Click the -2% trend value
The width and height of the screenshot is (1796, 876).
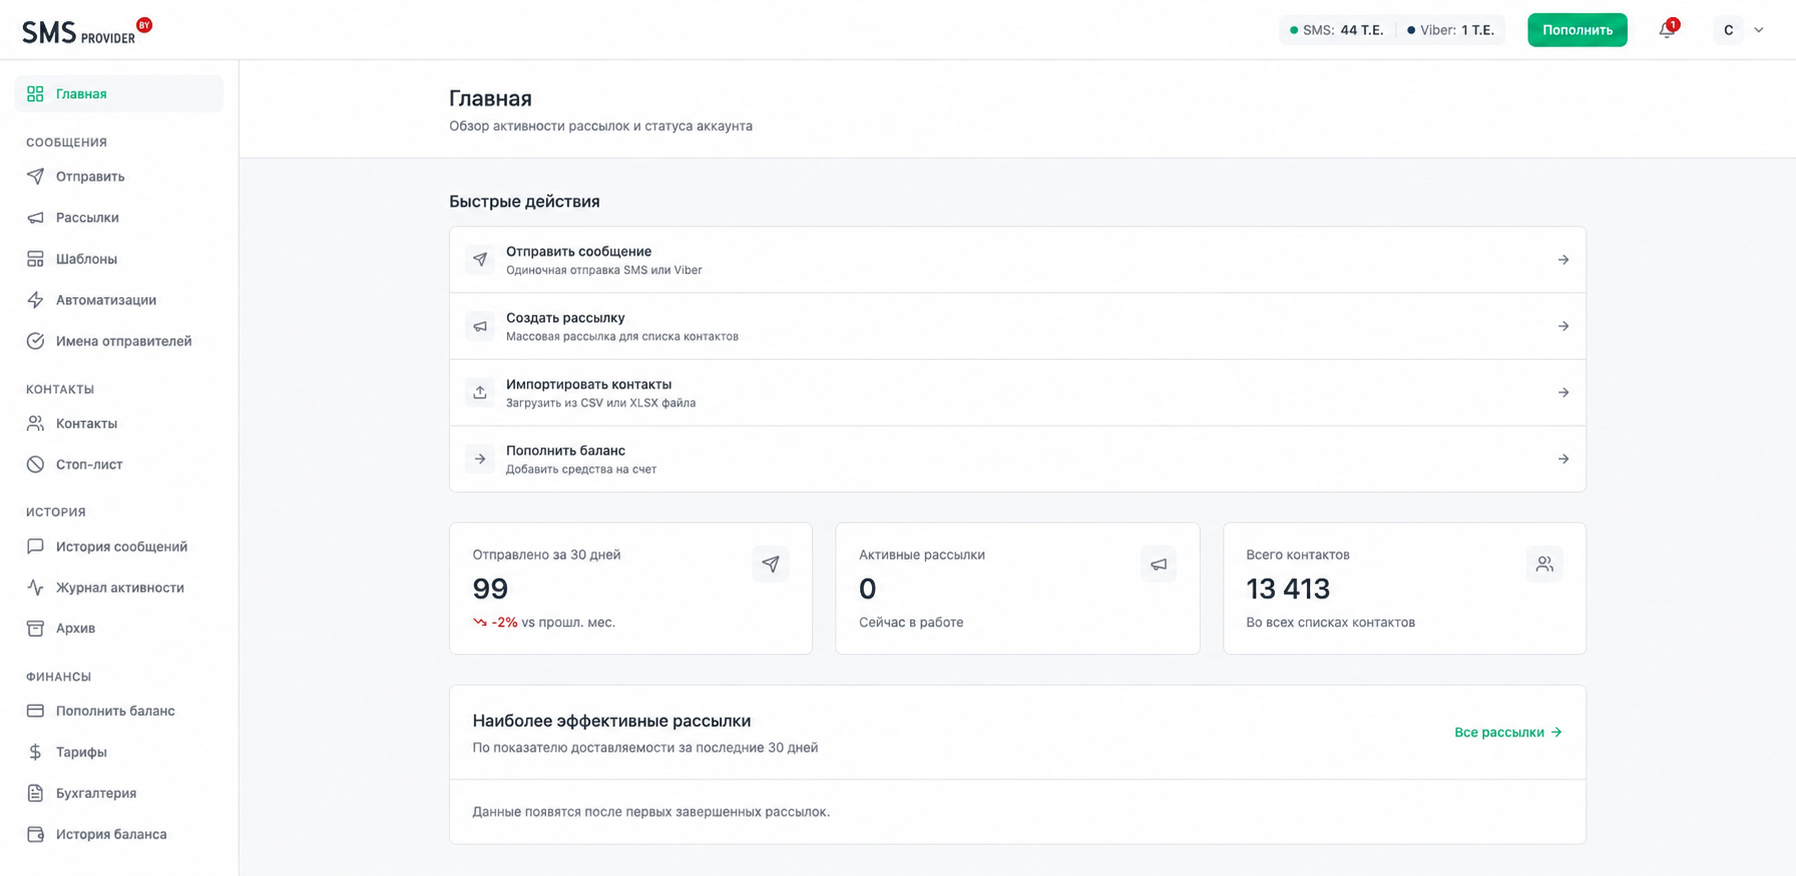point(504,622)
